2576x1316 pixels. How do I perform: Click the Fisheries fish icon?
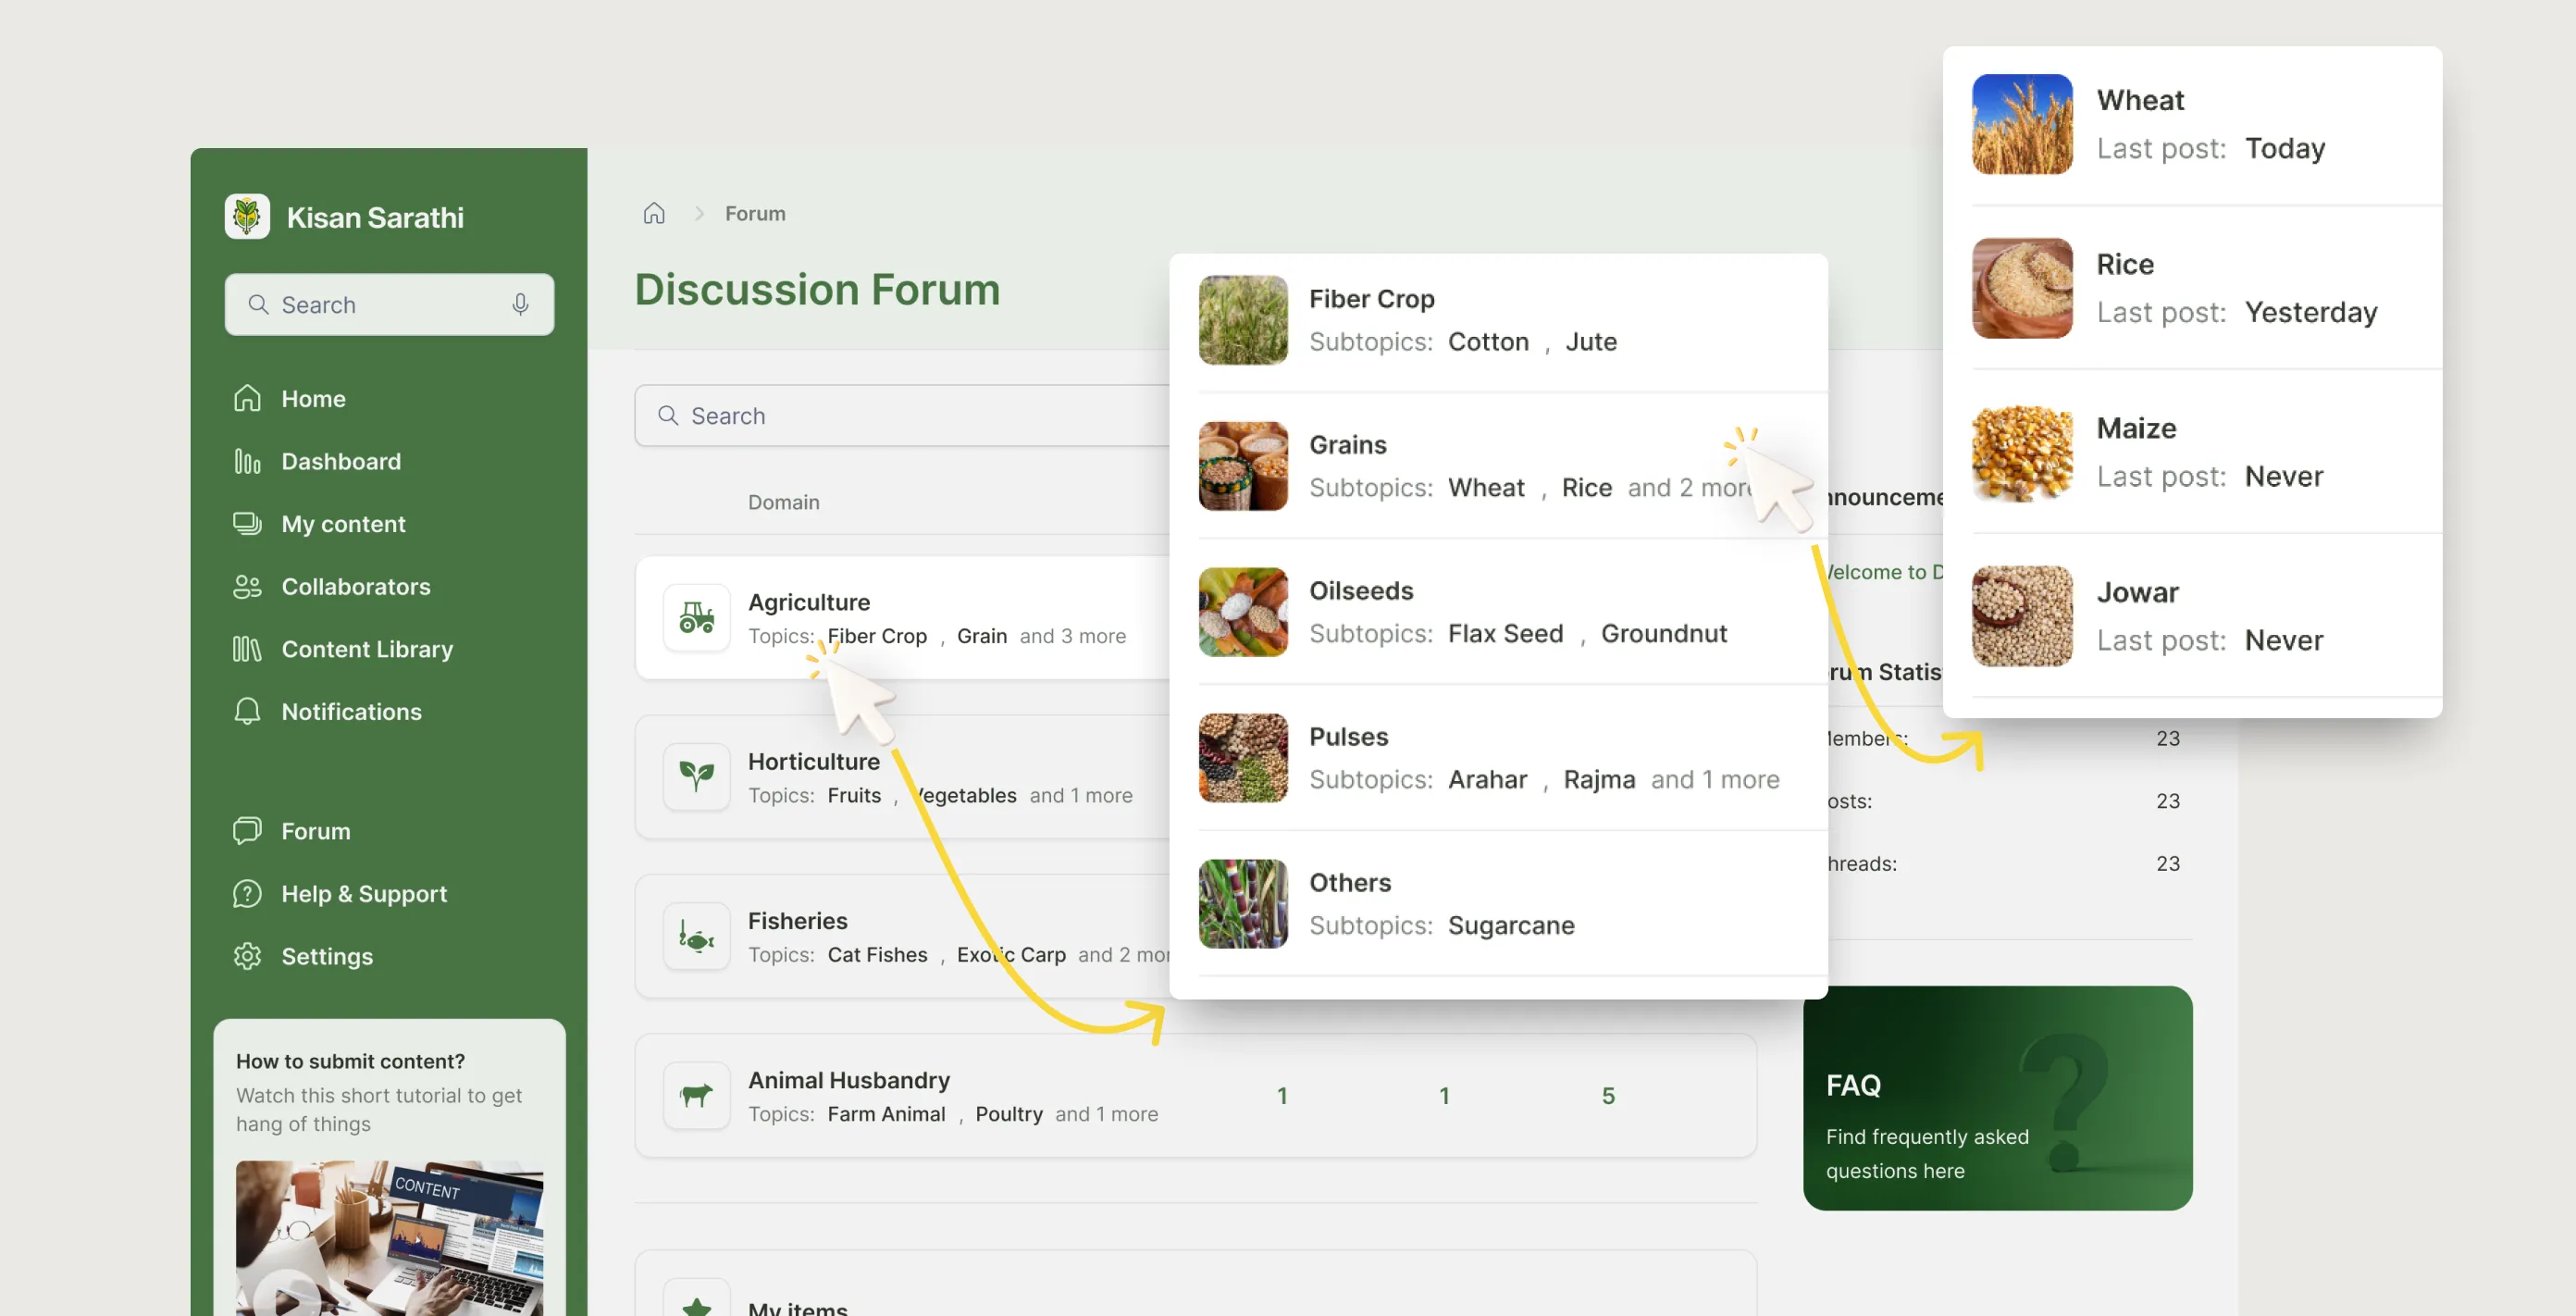pos(696,936)
